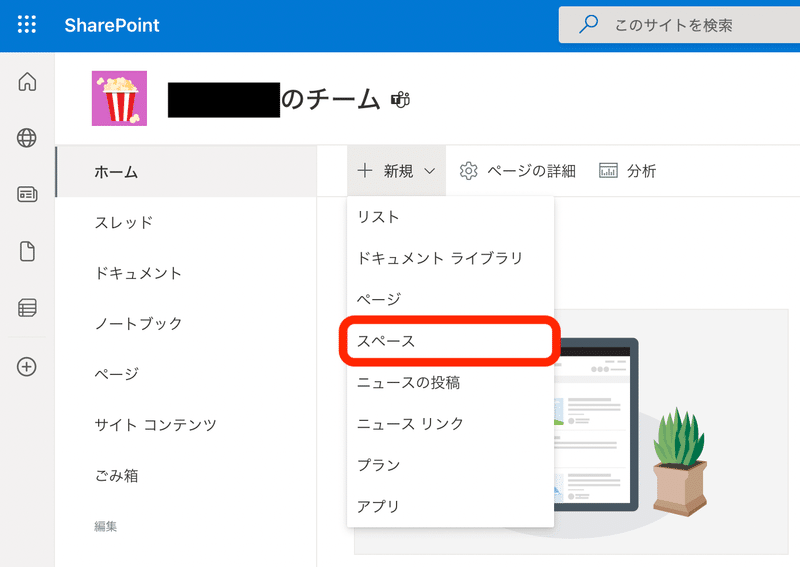Click the 編集 navigation edit link
This screenshot has height=567, width=800.
(x=106, y=526)
